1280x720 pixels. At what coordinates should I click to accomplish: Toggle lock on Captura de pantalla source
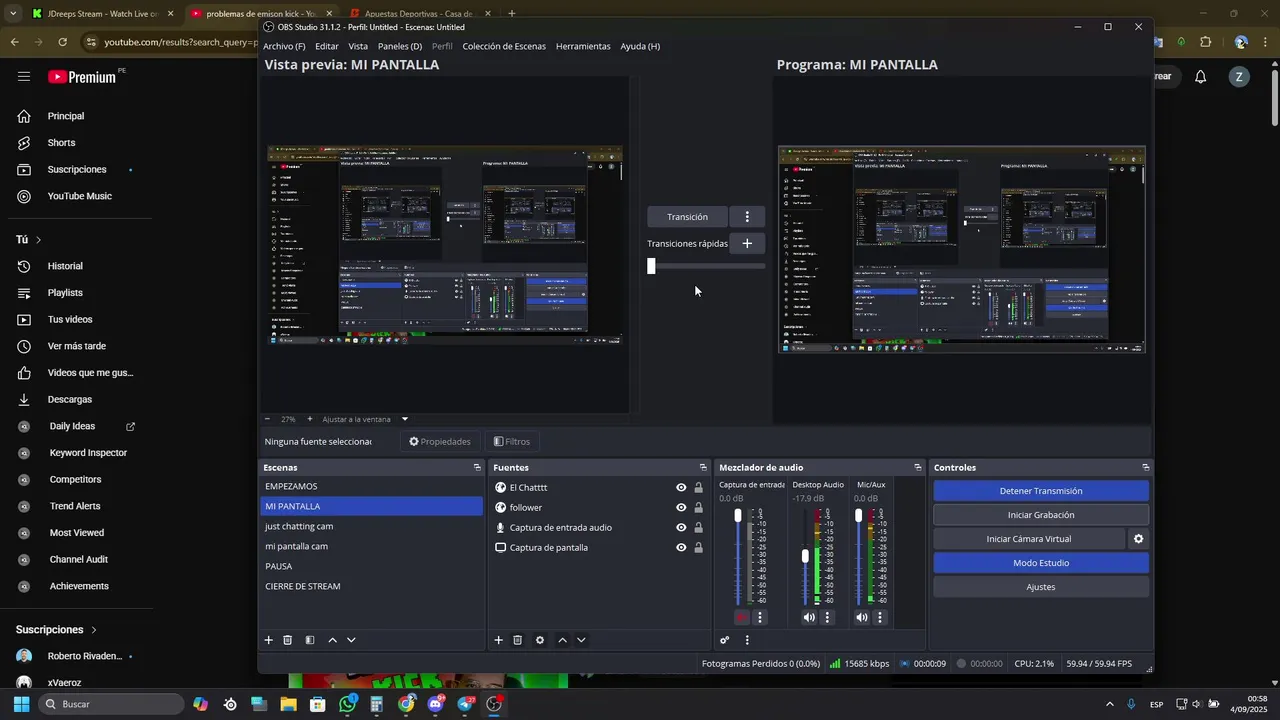pyautogui.click(x=698, y=548)
